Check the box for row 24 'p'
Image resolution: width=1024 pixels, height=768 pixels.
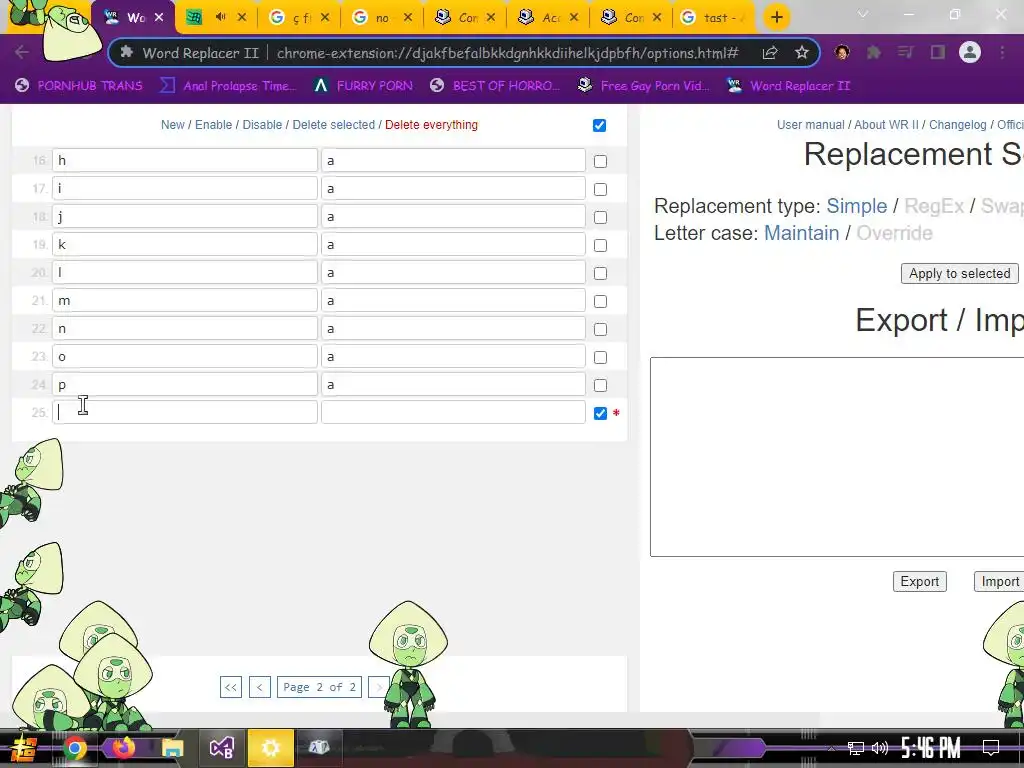(600, 386)
